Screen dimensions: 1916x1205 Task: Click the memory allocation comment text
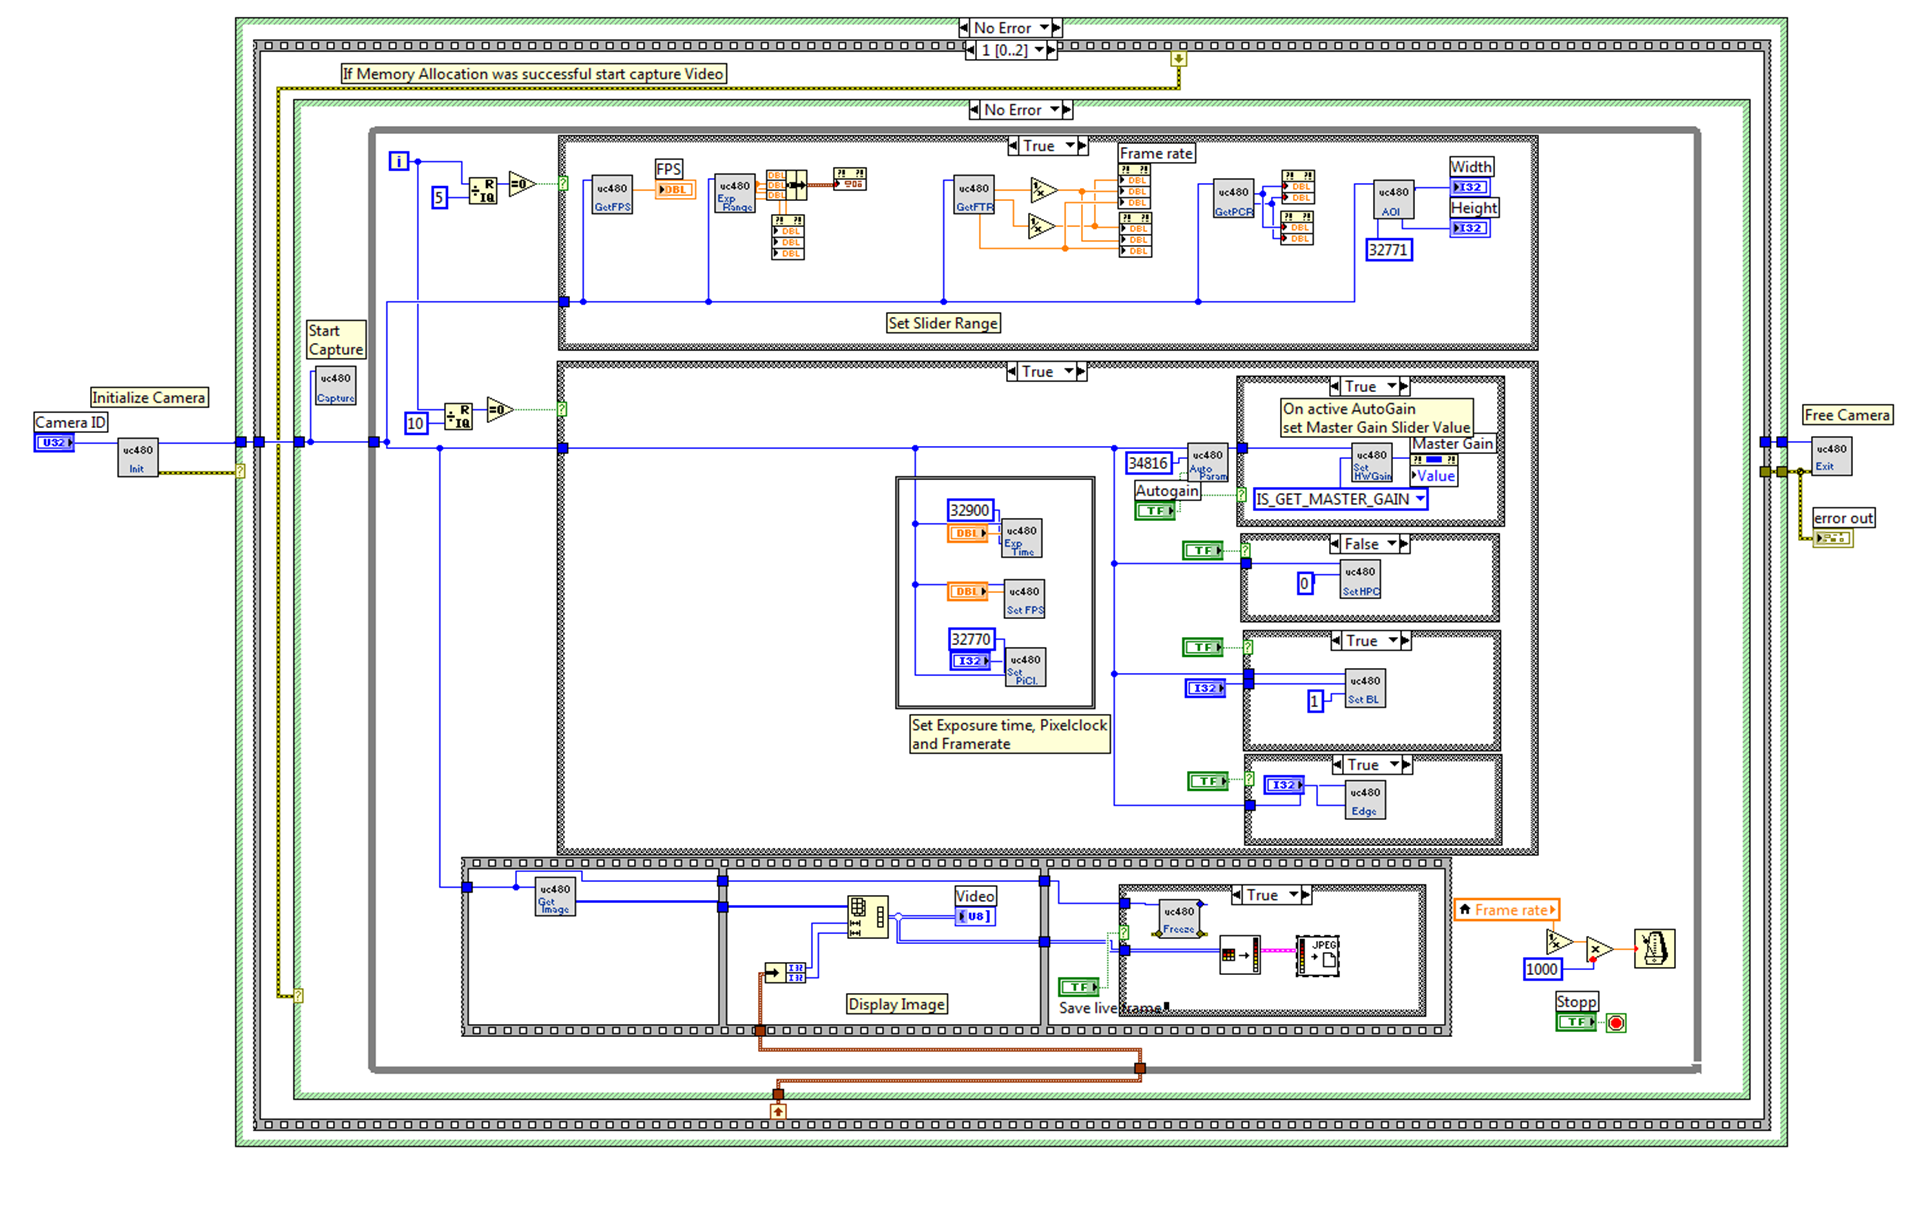coord(533,74)
